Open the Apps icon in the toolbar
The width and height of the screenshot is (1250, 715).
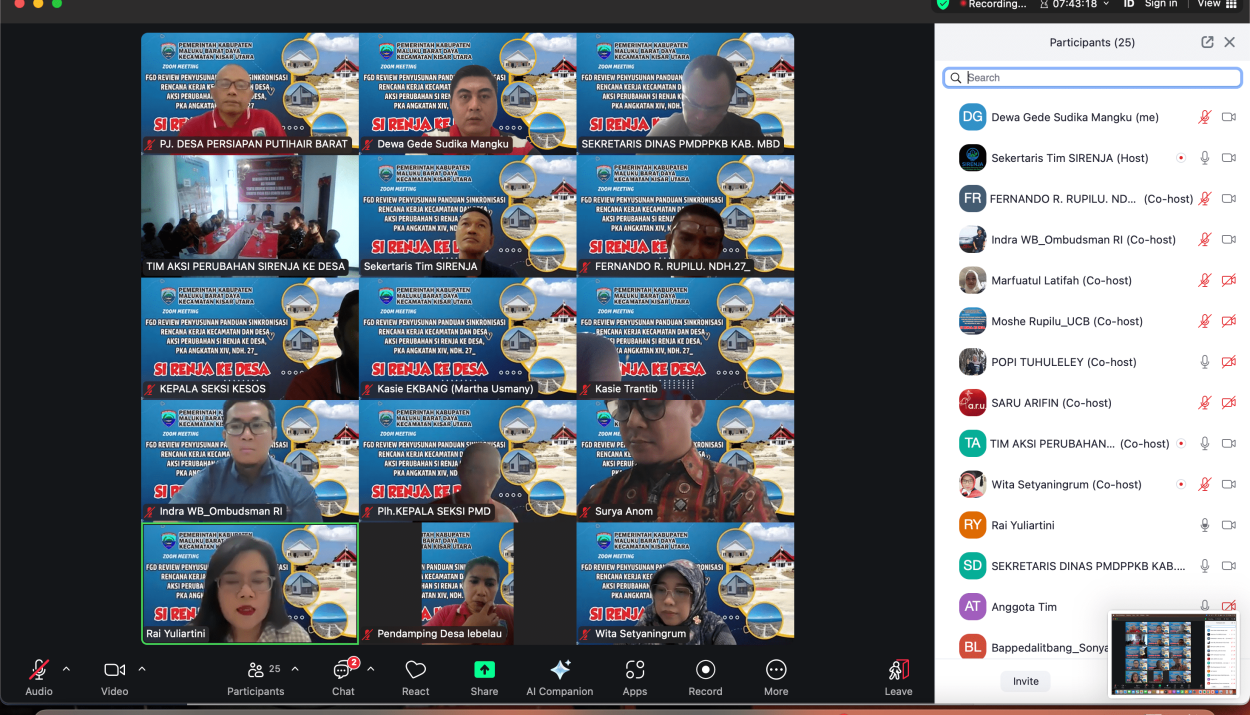pyautogui.click(x=635, y=670)
